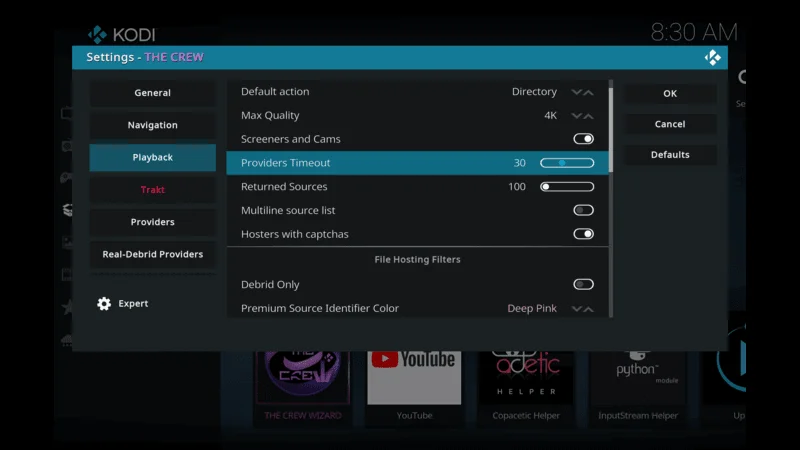Turn on Debrid Only switch

[583, 285]
